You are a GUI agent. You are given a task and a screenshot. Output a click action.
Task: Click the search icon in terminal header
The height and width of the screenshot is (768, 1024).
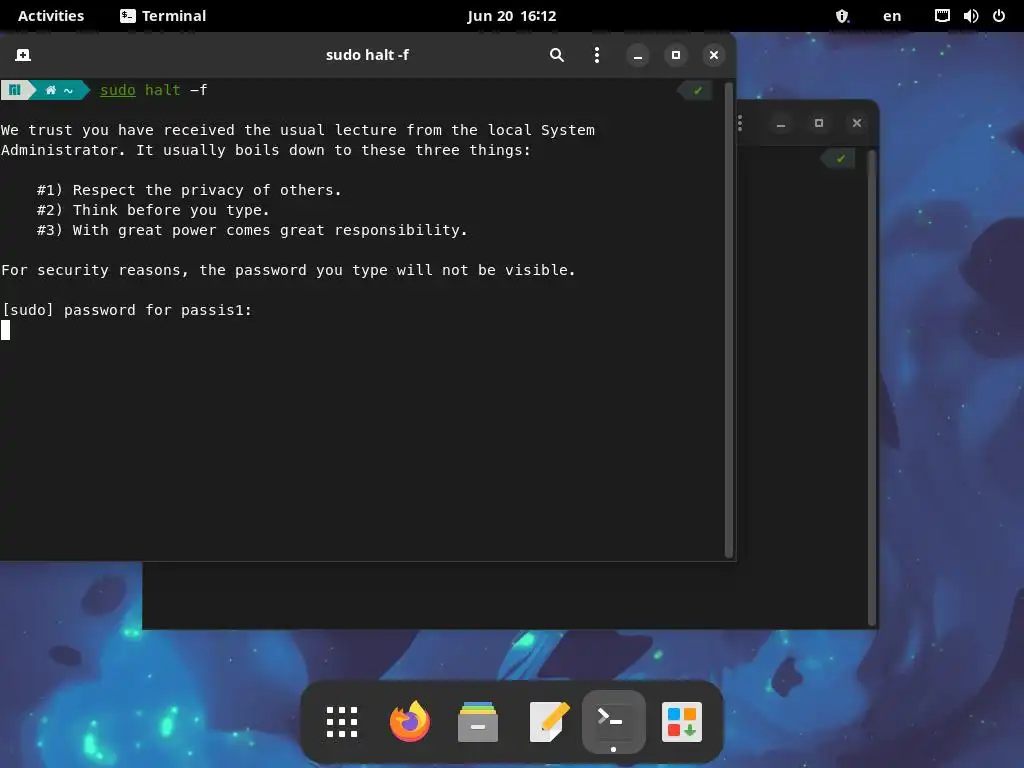point(556,55)
